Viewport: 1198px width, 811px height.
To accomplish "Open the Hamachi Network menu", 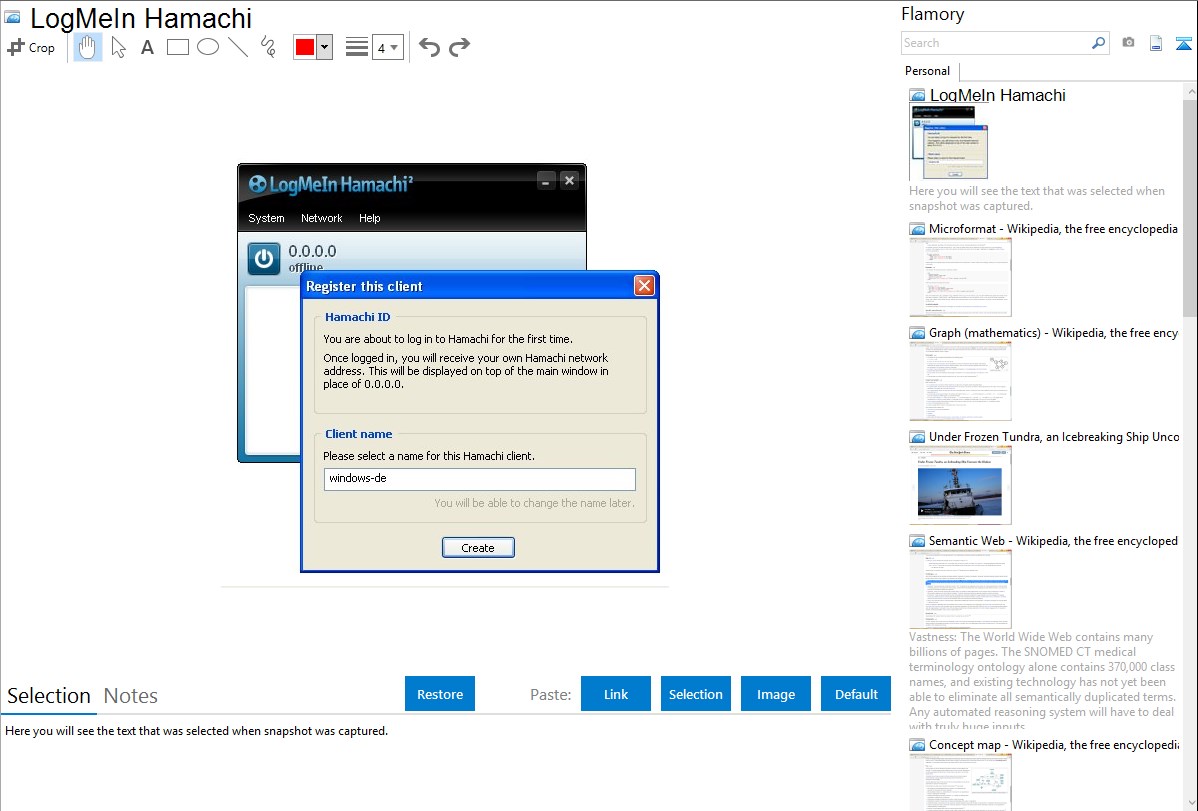I will point(322,218).
